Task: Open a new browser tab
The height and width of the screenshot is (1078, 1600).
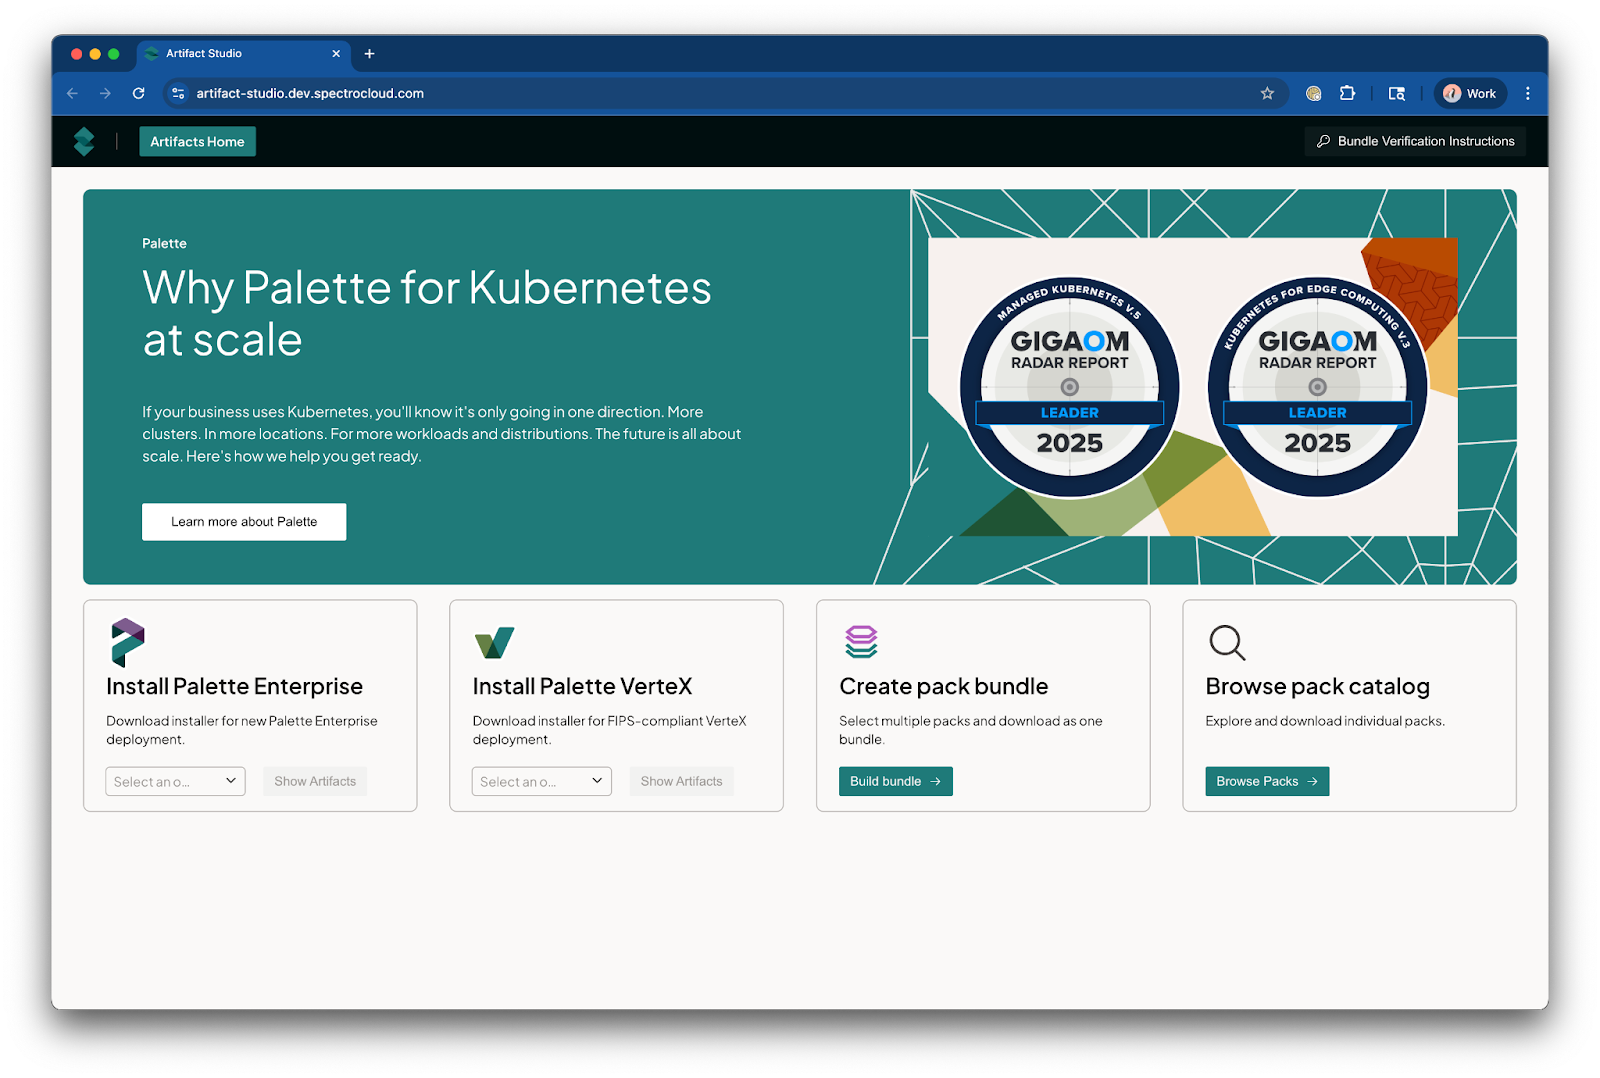Action: click(369, 54)
